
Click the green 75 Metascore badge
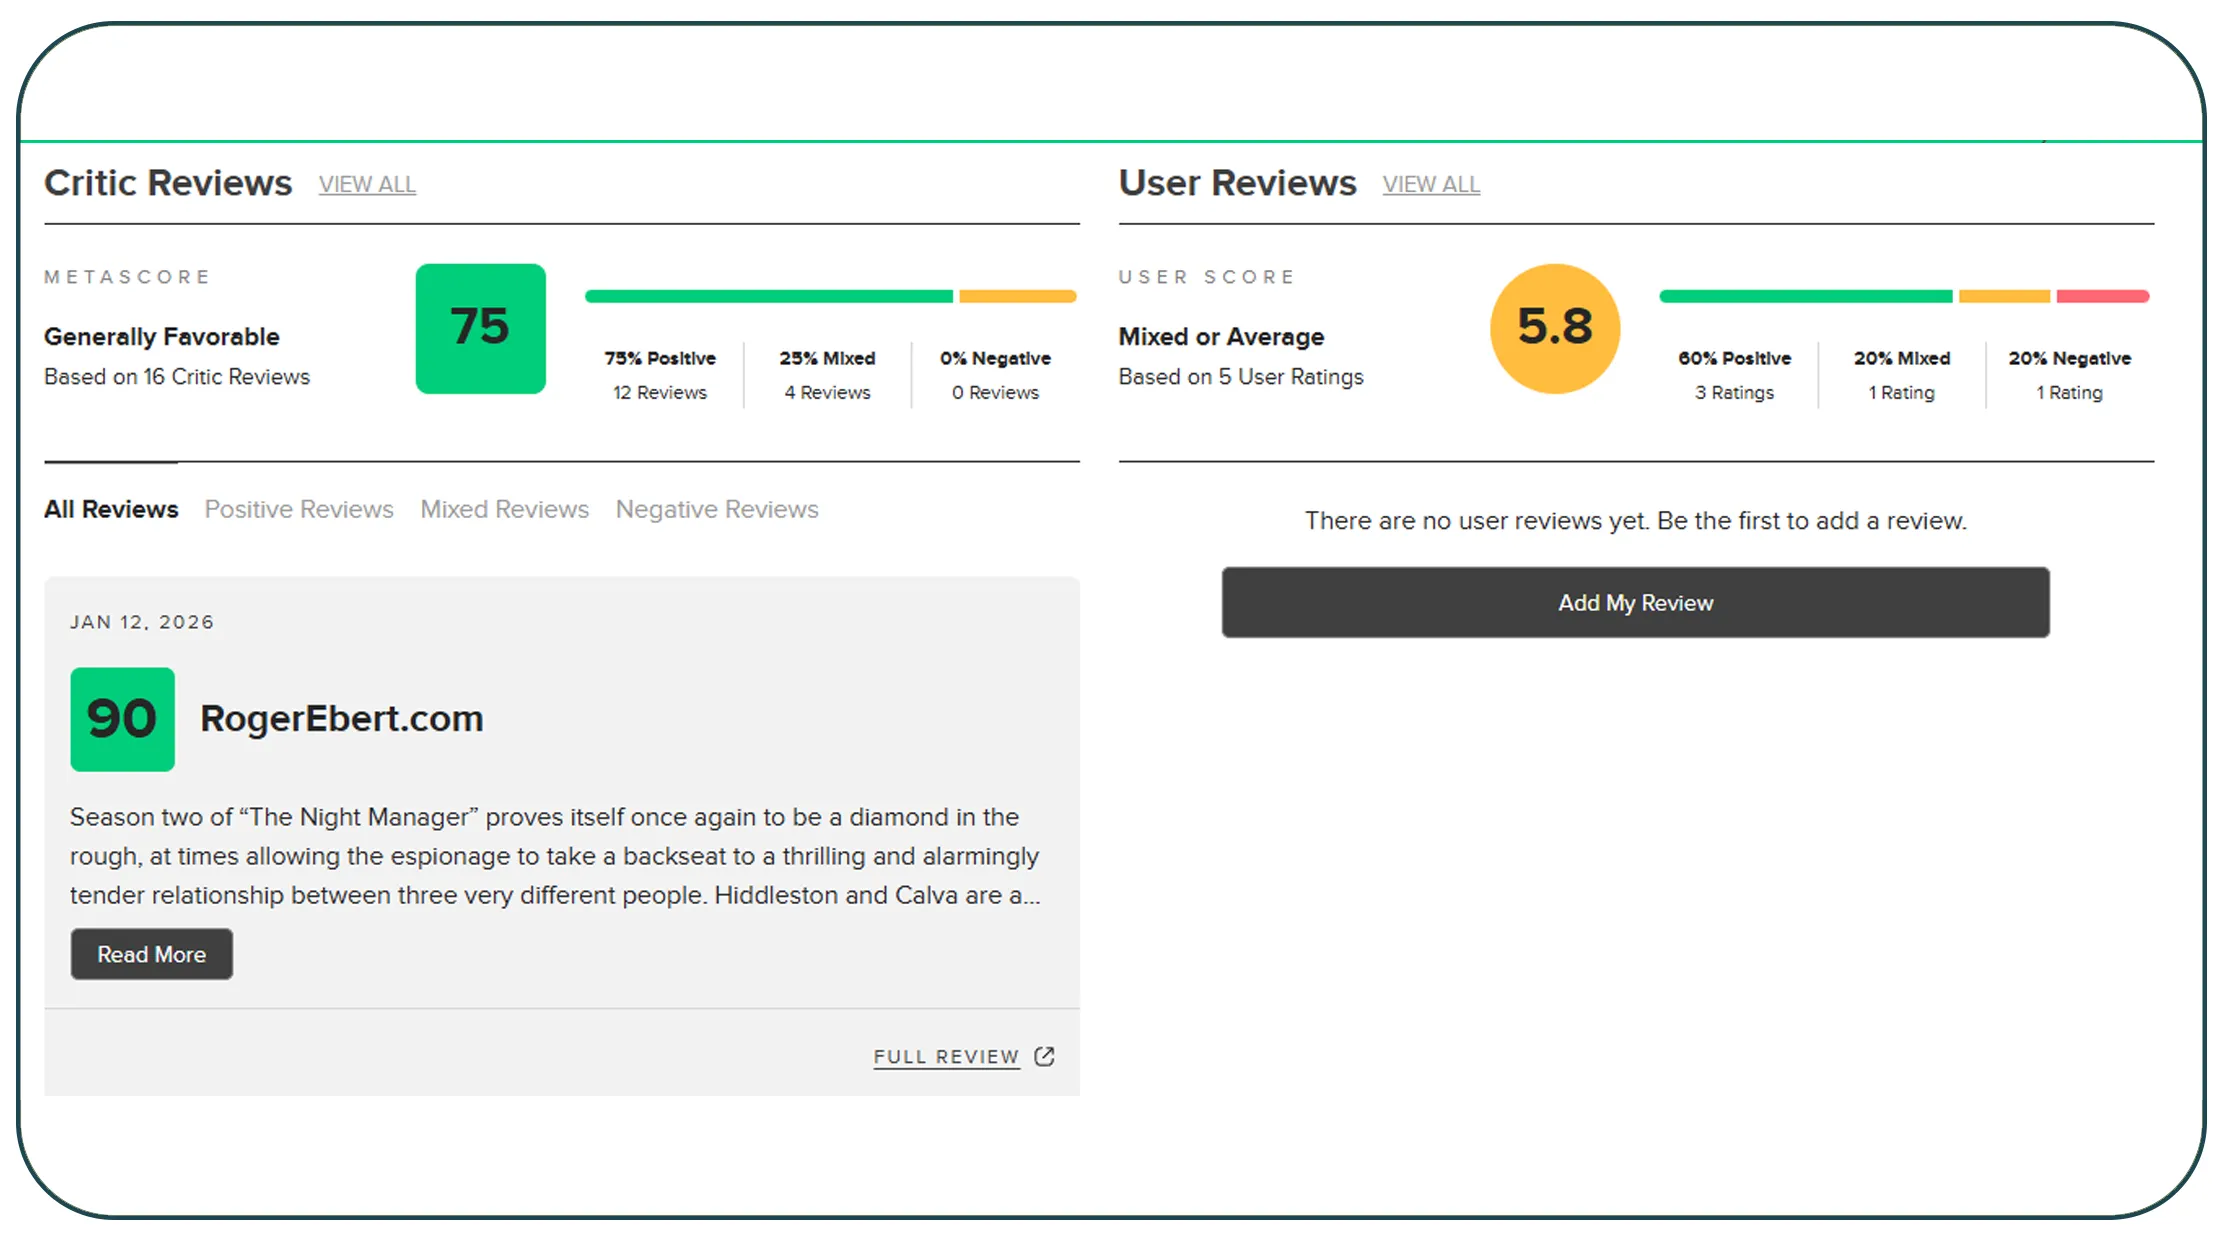point(480,328)
